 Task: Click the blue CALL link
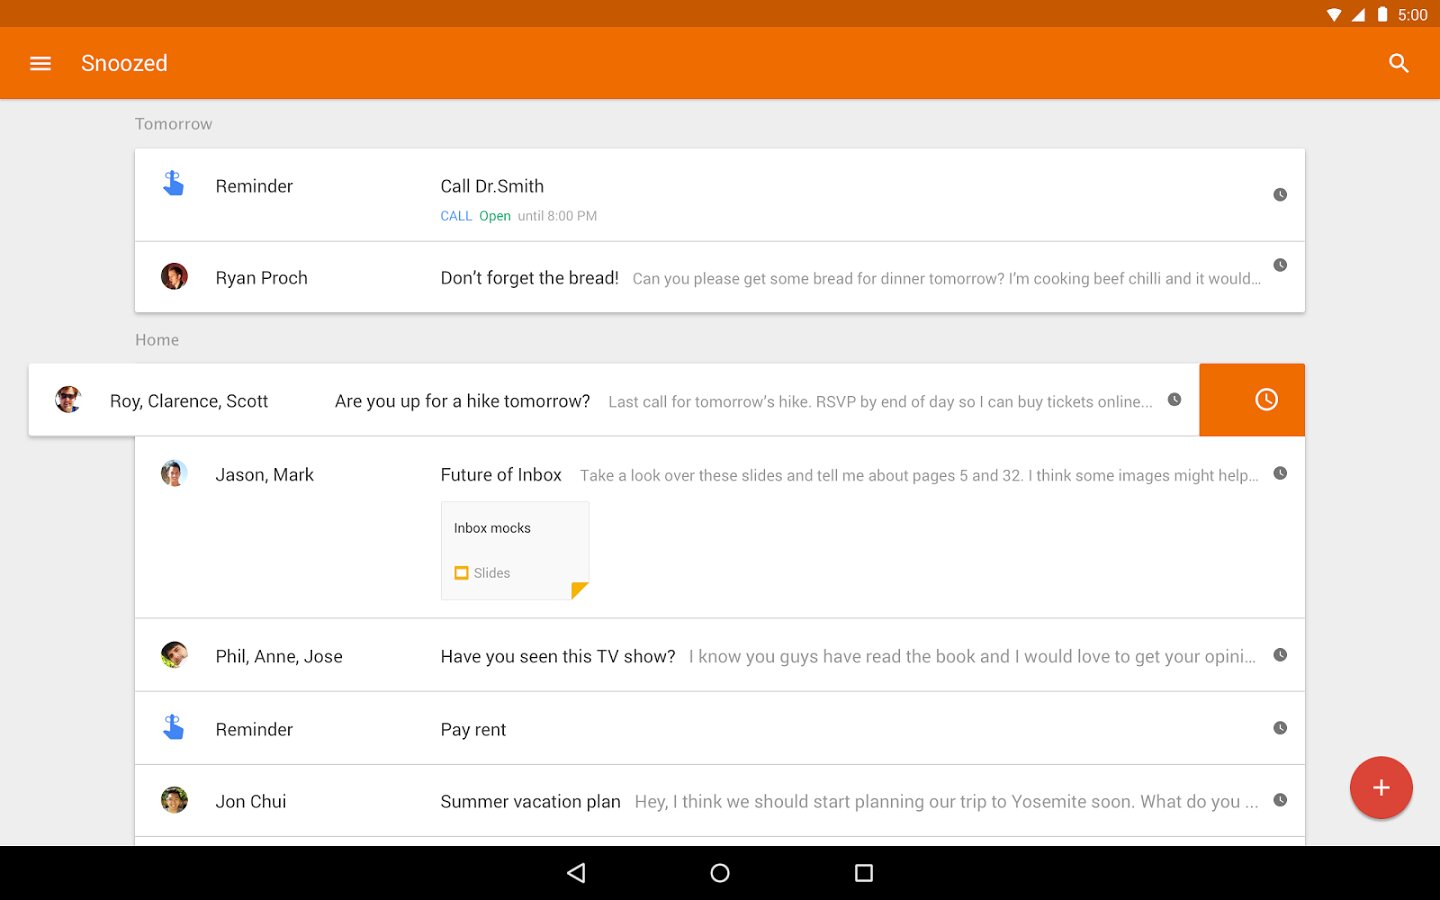coord(456,216)
